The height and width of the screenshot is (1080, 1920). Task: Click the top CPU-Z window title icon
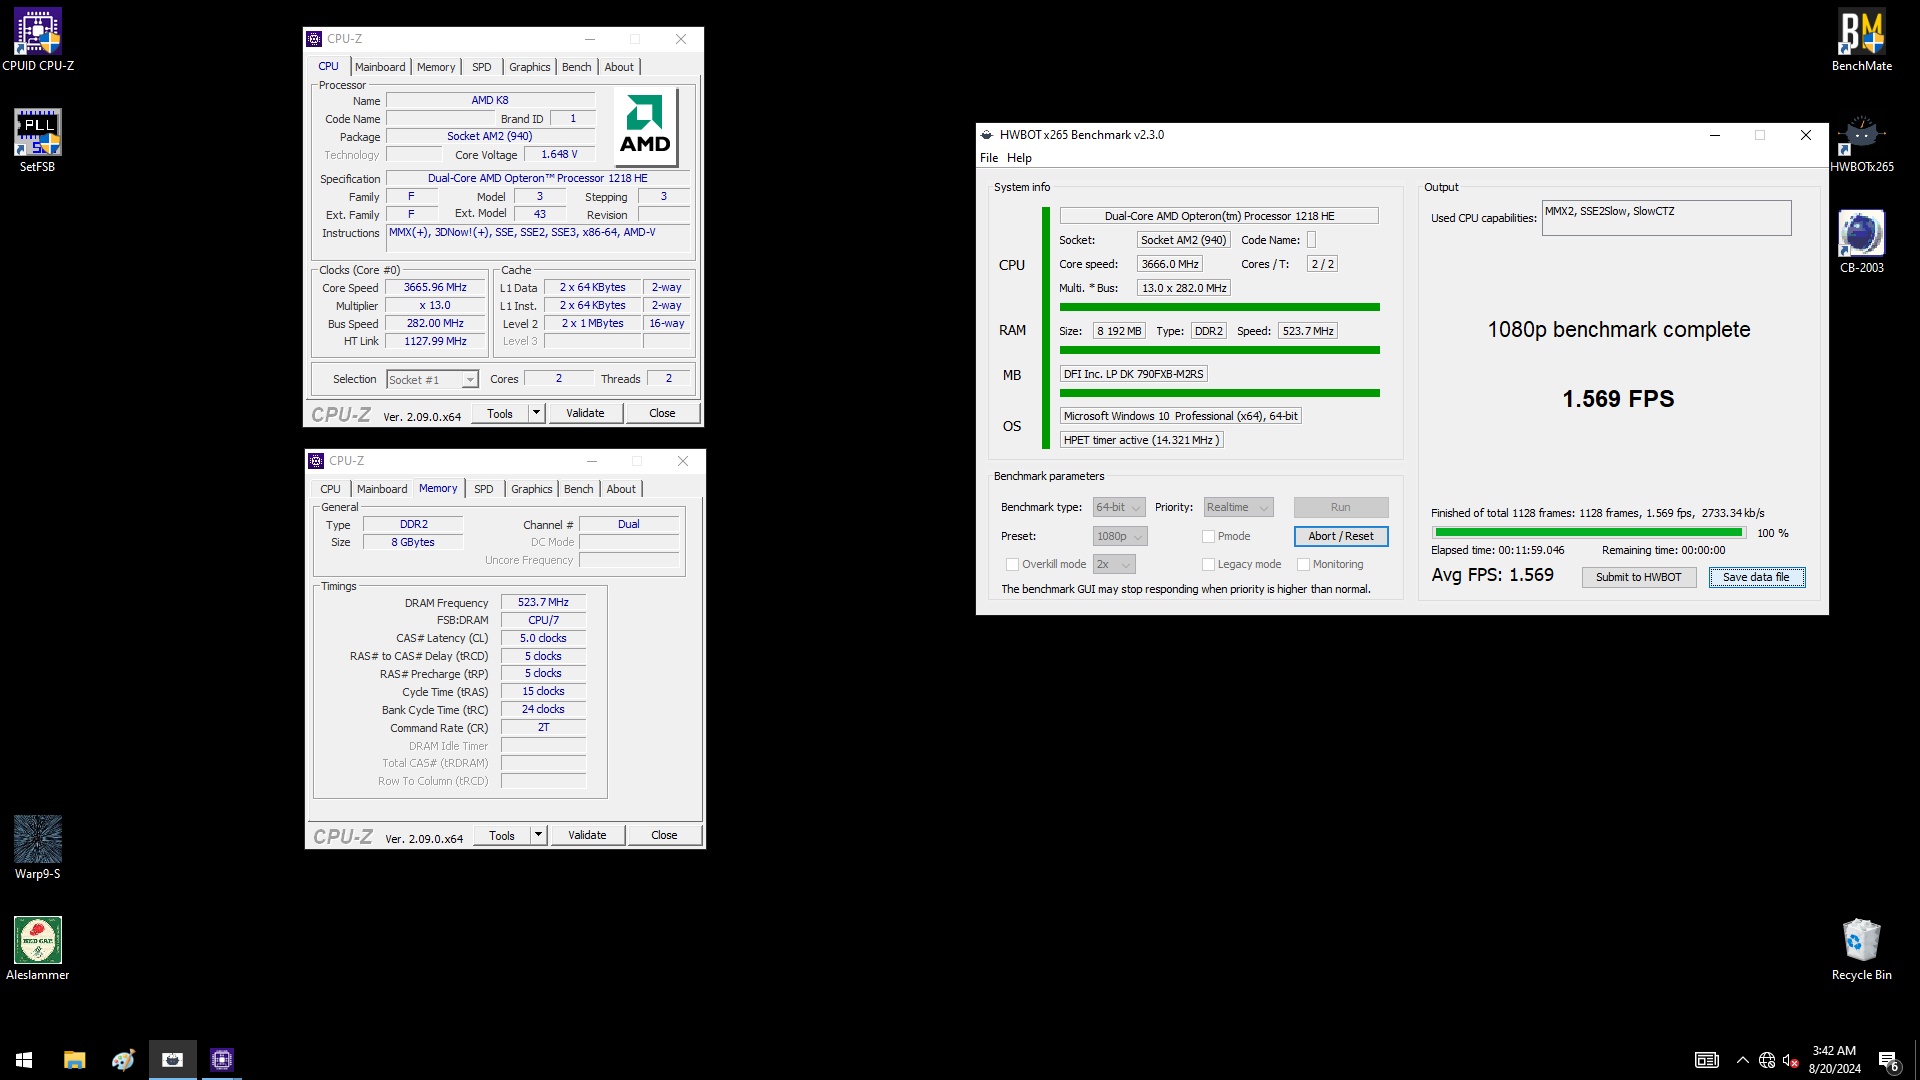(315, 39)
